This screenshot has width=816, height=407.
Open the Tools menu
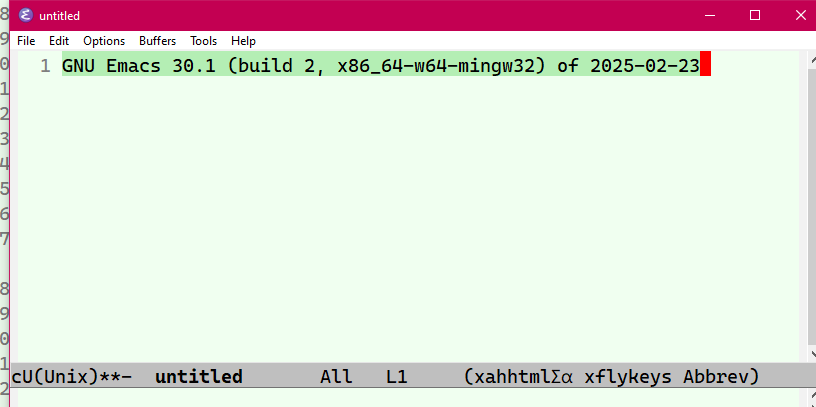[x=203, y=41]
